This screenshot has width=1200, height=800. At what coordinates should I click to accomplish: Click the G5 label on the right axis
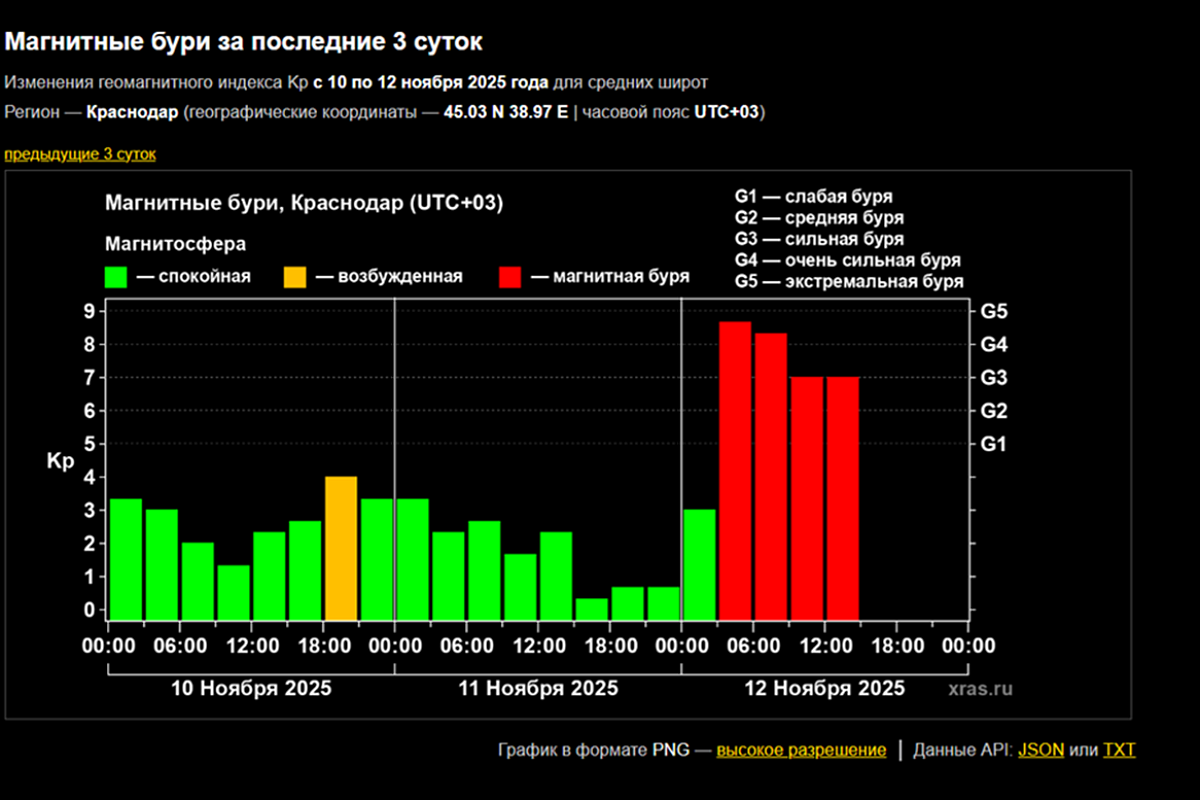tap(995, 312)
